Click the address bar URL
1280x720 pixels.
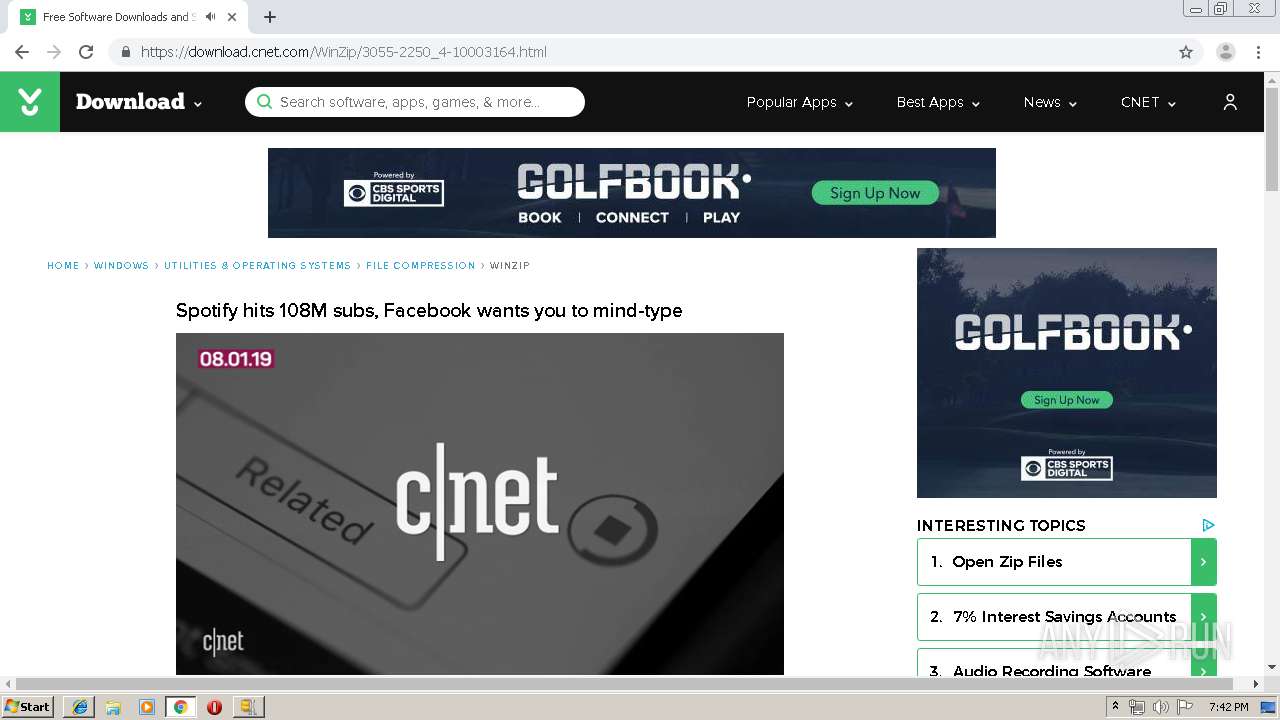click(344, 52)
